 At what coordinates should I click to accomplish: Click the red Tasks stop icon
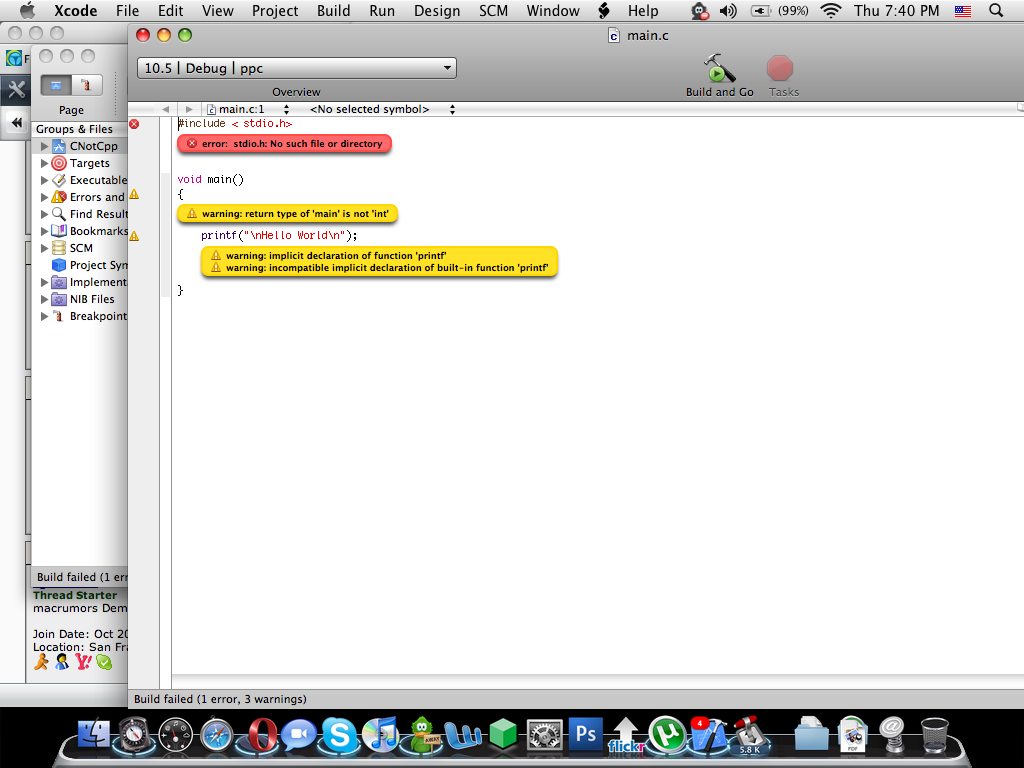click(x=780, y=69)
